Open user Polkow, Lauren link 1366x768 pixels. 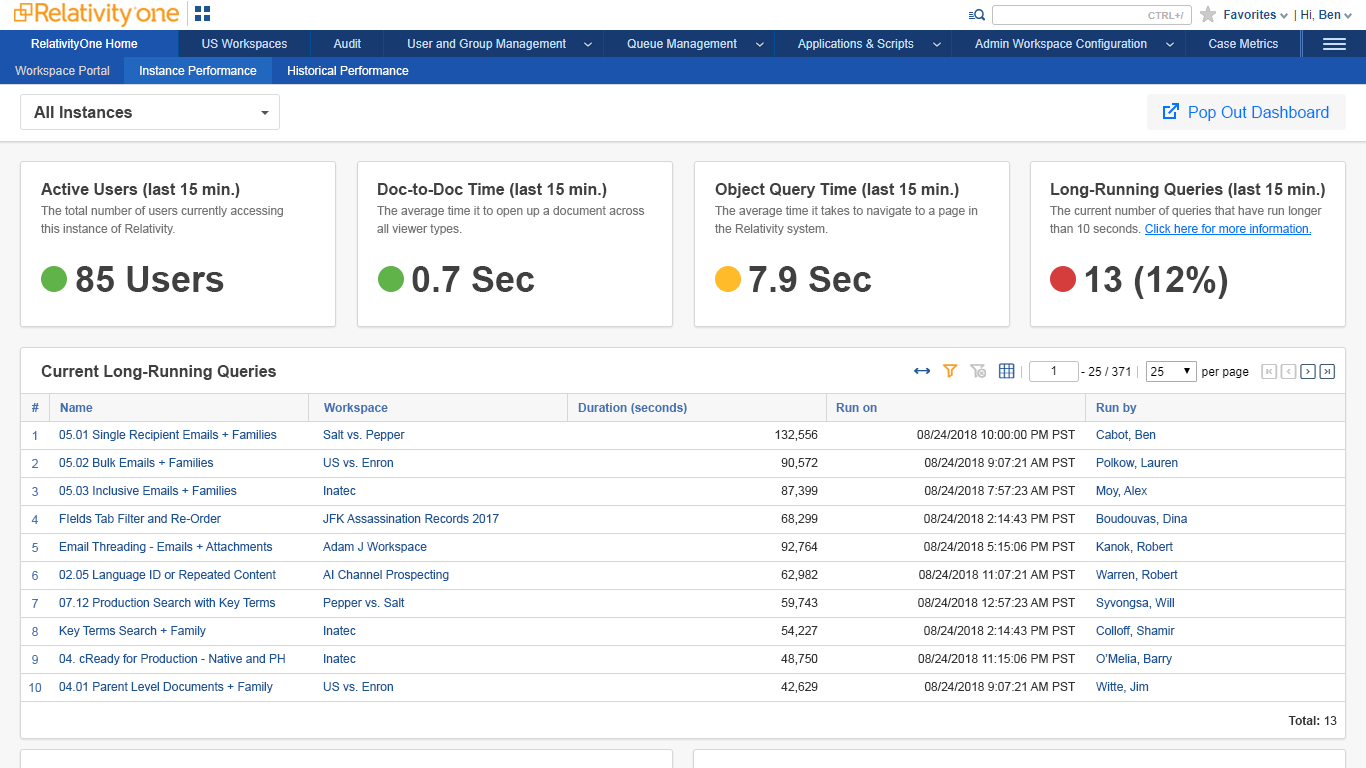click(x=1137, y=463)
